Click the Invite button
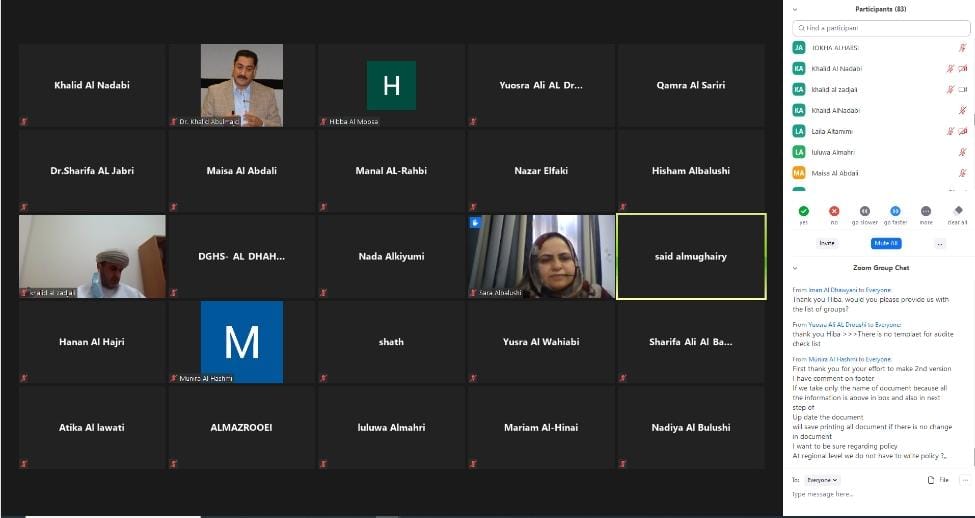Image resolution: width=975 pixels, height=518 pixels. (827, 243)
